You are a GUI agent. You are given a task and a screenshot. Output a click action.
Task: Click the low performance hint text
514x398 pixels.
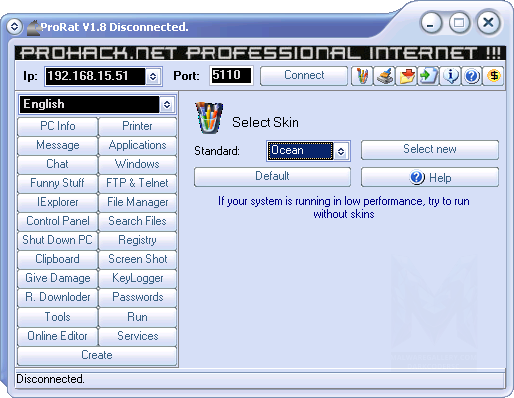click(344, 207)
